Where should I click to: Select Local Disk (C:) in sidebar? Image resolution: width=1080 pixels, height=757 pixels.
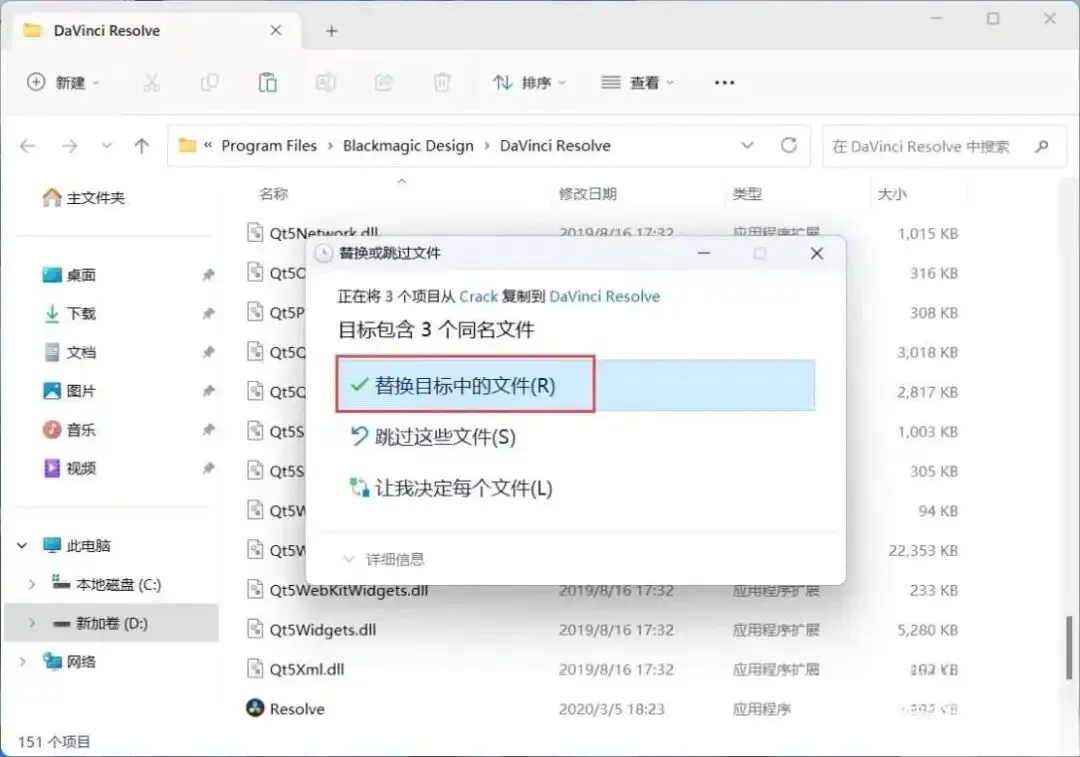[107, 584]
